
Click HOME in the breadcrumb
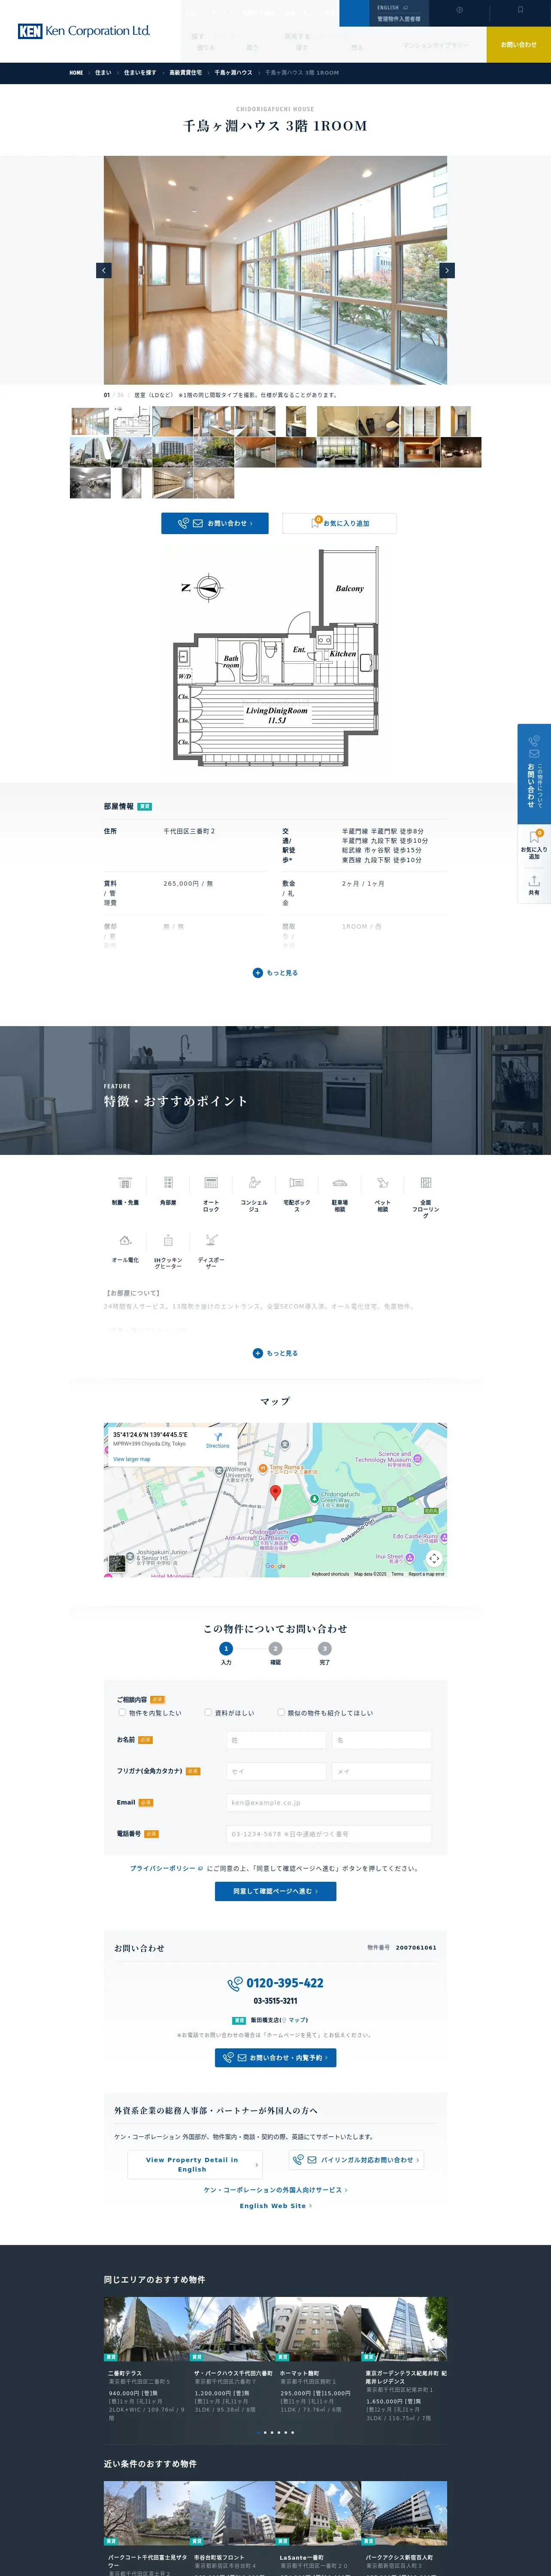(x=76, y=73)
